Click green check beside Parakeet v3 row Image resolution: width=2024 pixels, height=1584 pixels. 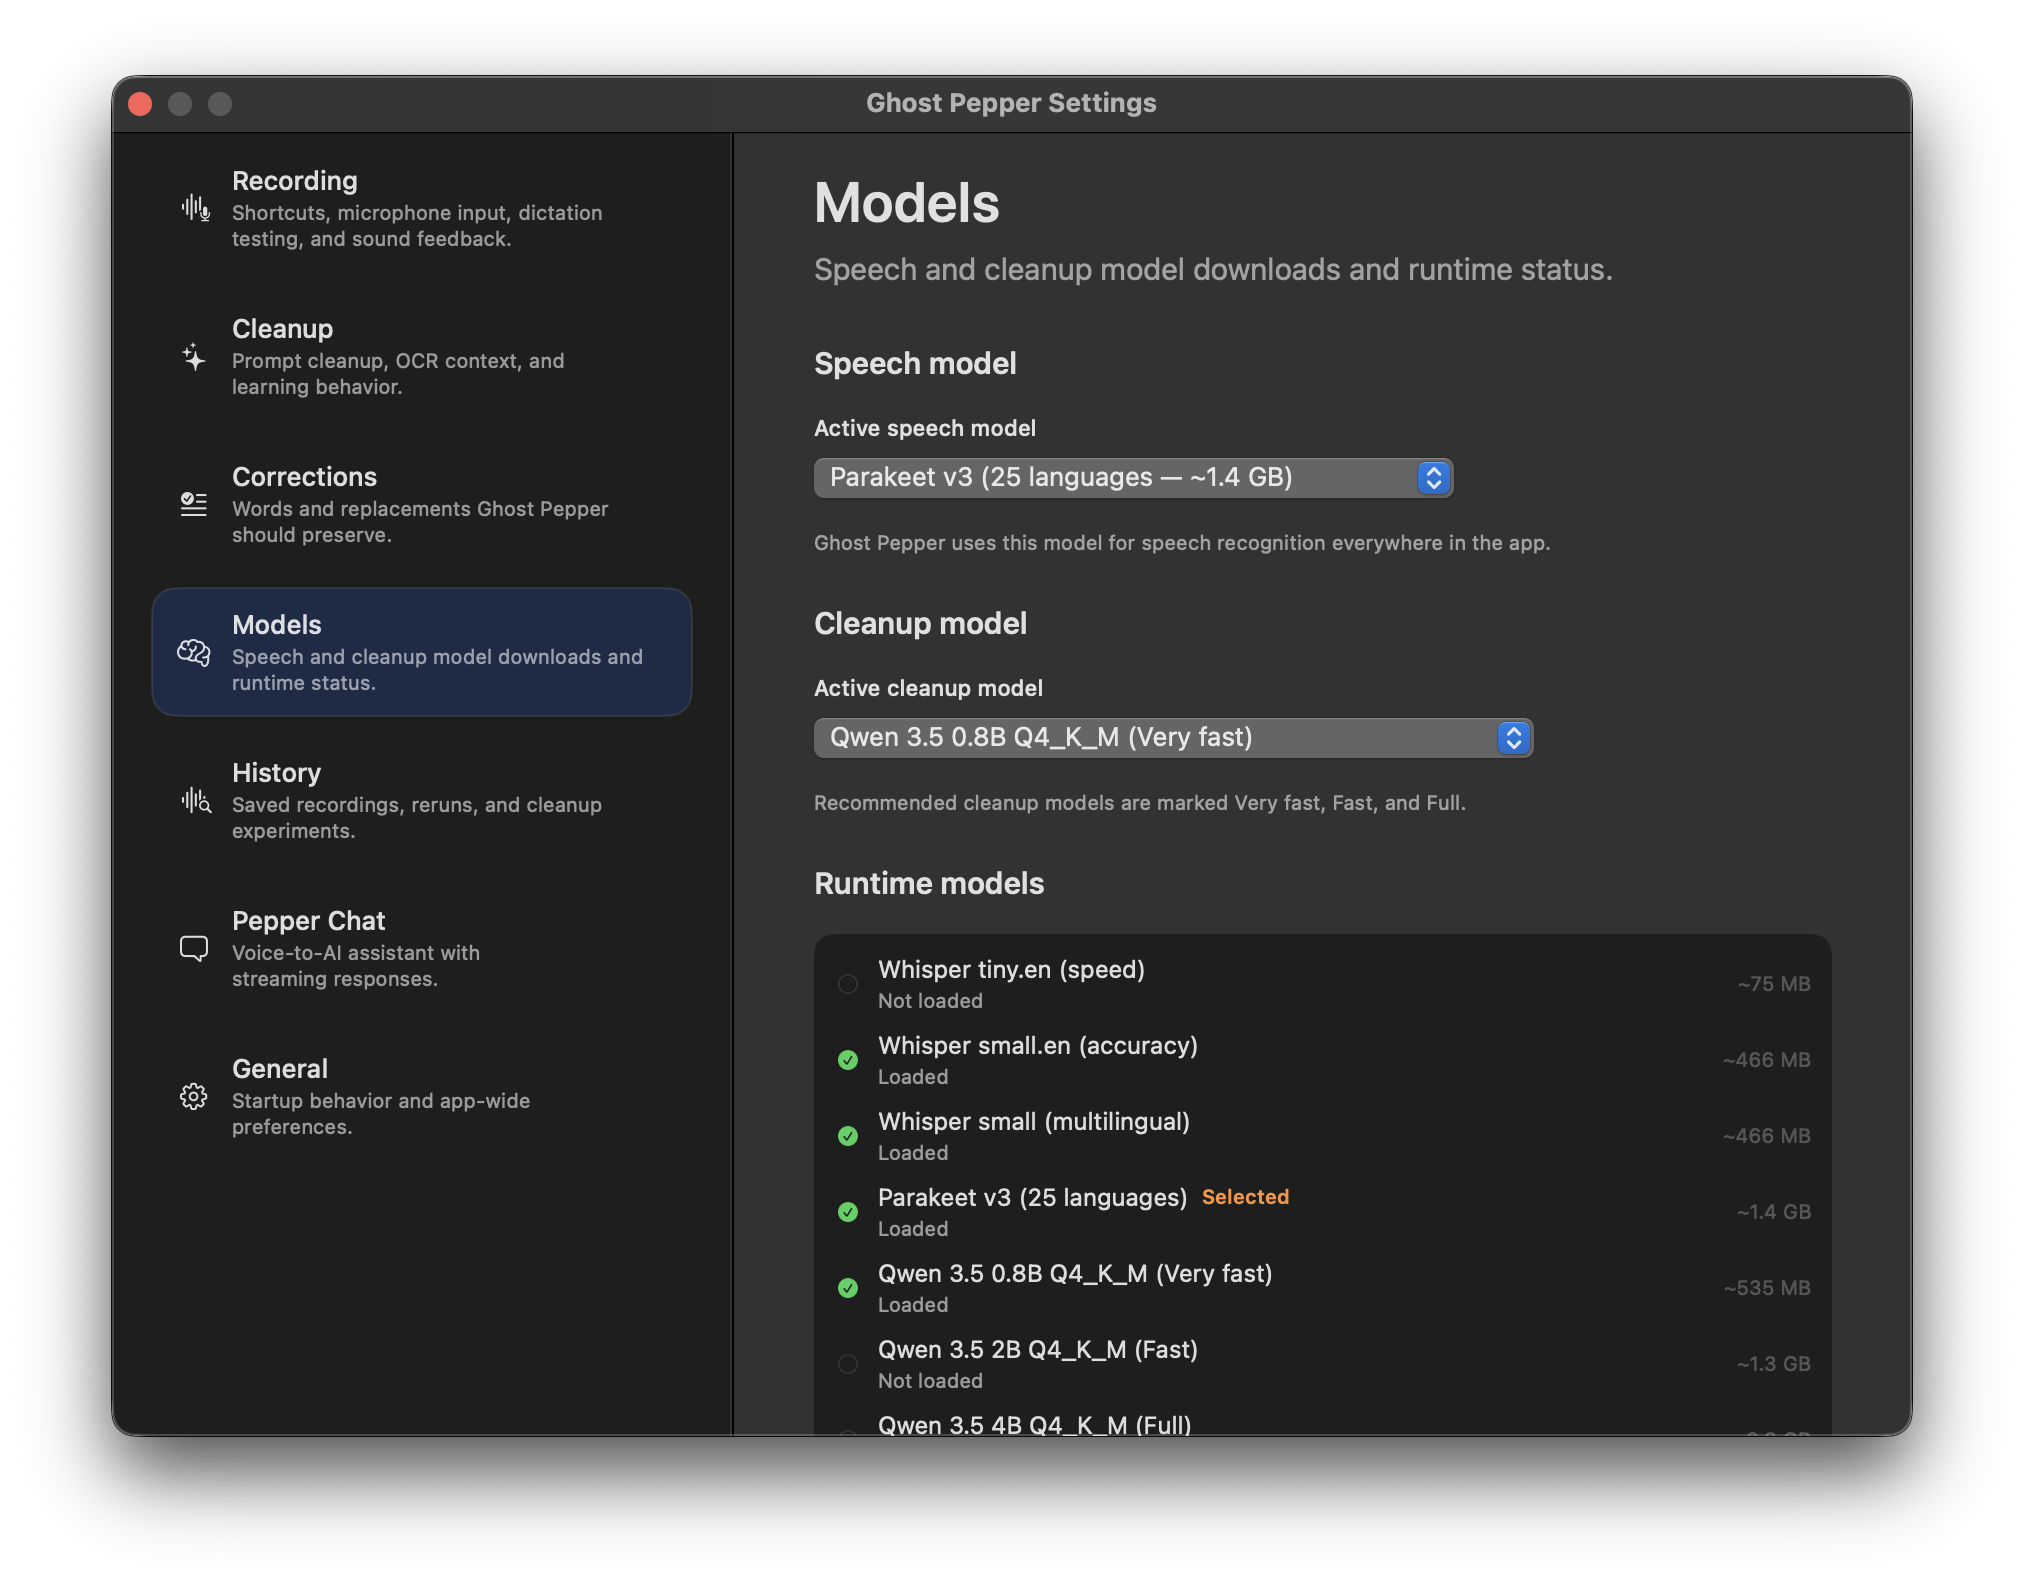tap(848, 1212)
